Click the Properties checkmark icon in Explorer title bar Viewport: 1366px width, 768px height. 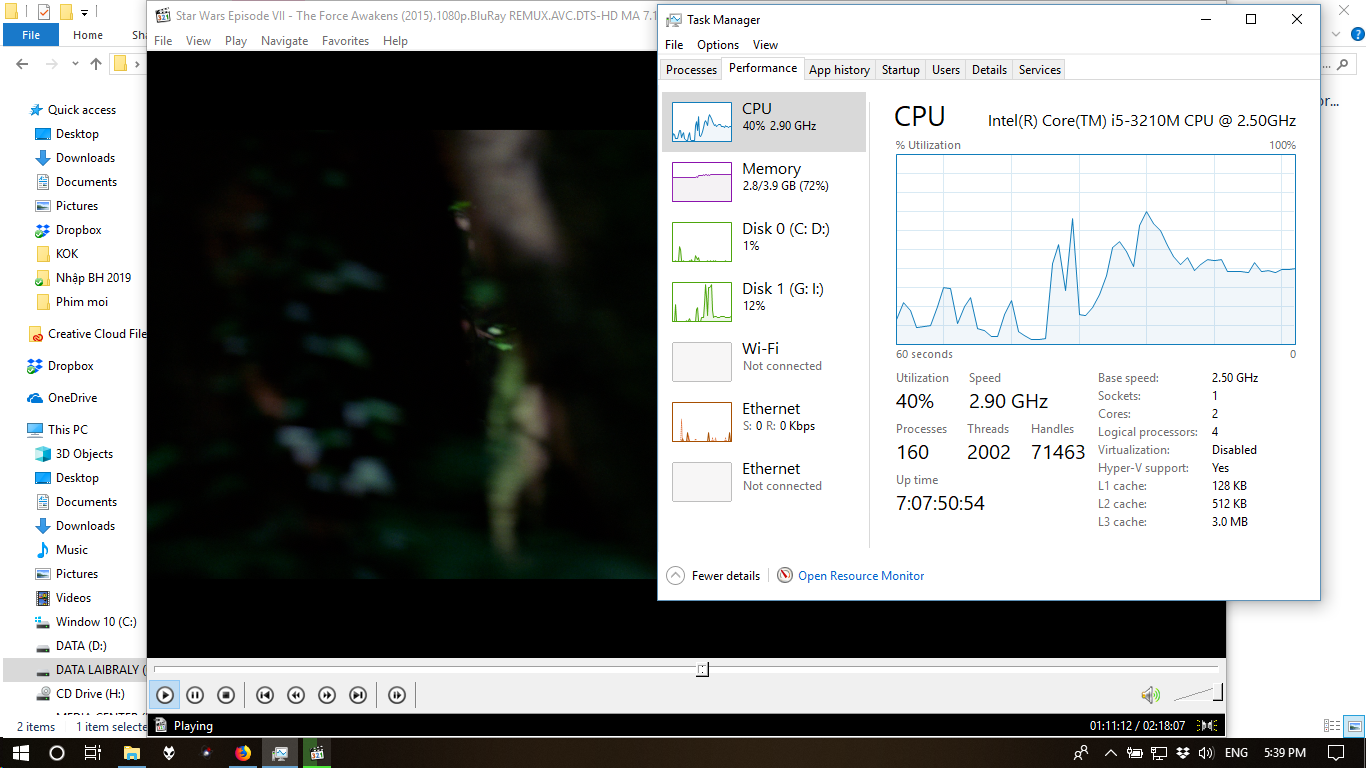point(43,13)
